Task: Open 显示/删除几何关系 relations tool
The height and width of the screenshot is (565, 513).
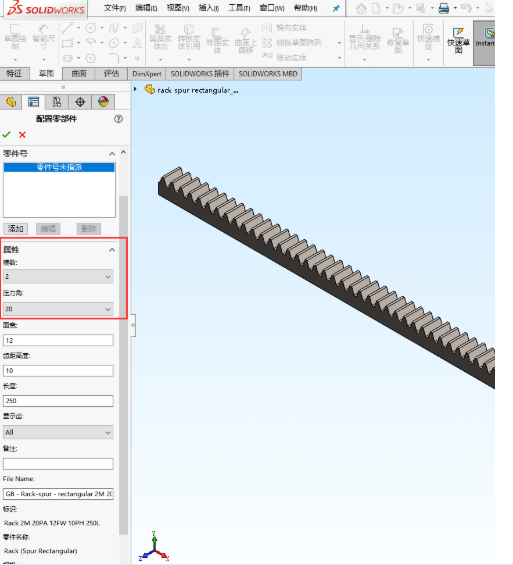Action: tap(365, 37)
